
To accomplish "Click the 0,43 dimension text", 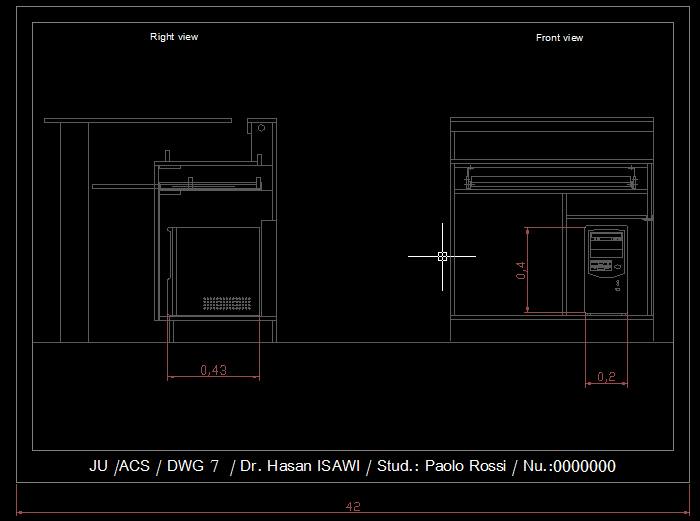I will pos(213,370).
